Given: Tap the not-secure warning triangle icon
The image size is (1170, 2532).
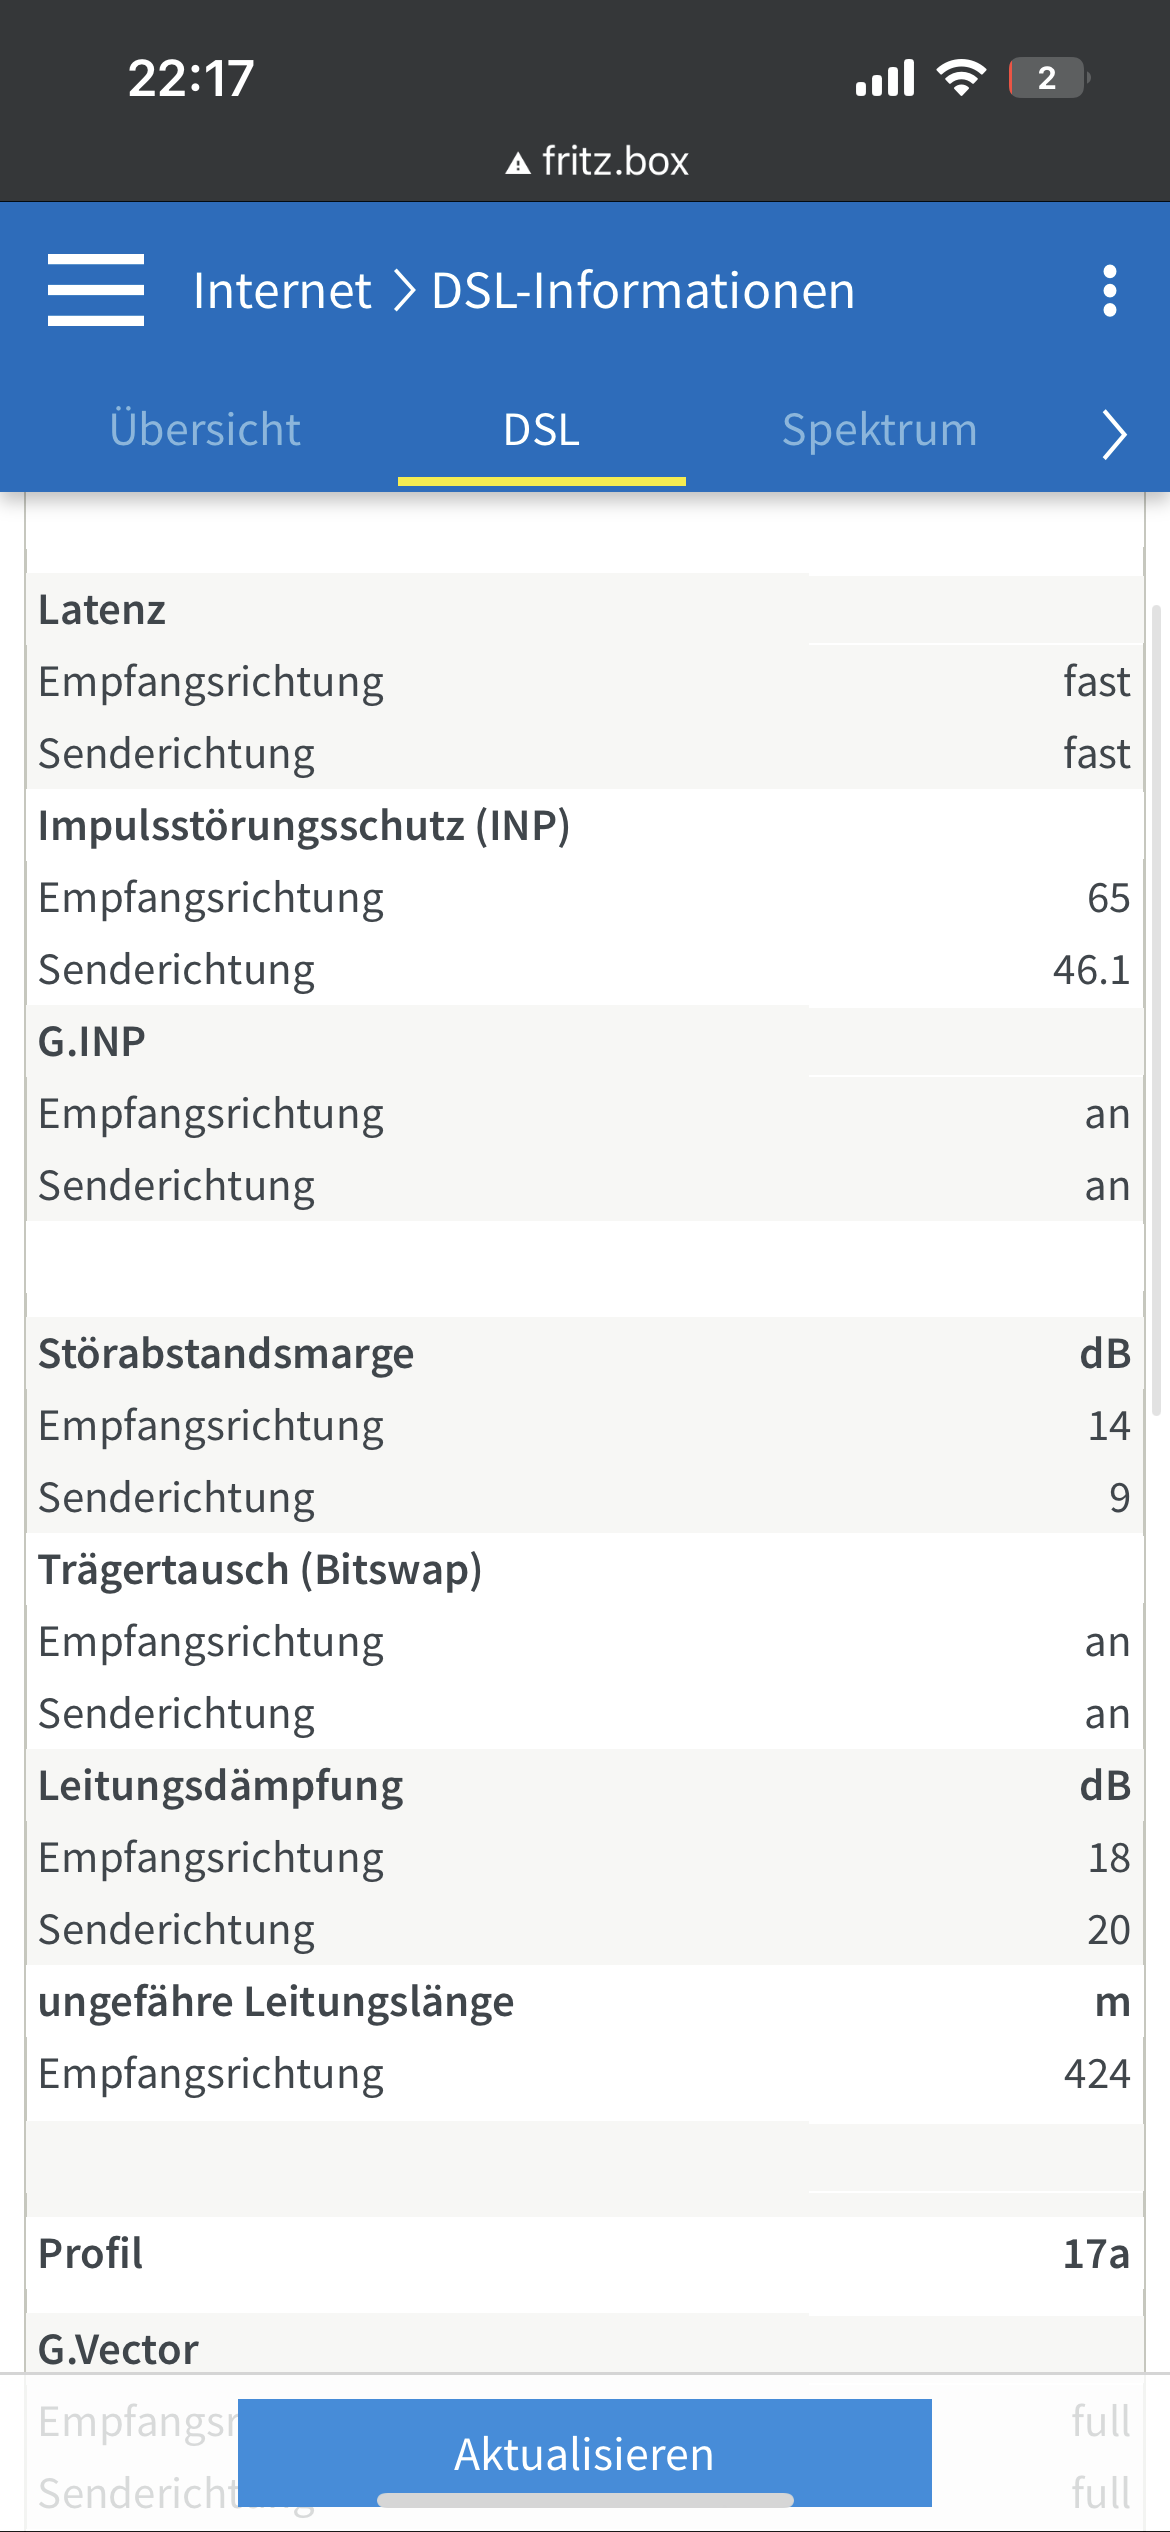Looking at the screenshot, I should tap(517, 163).
